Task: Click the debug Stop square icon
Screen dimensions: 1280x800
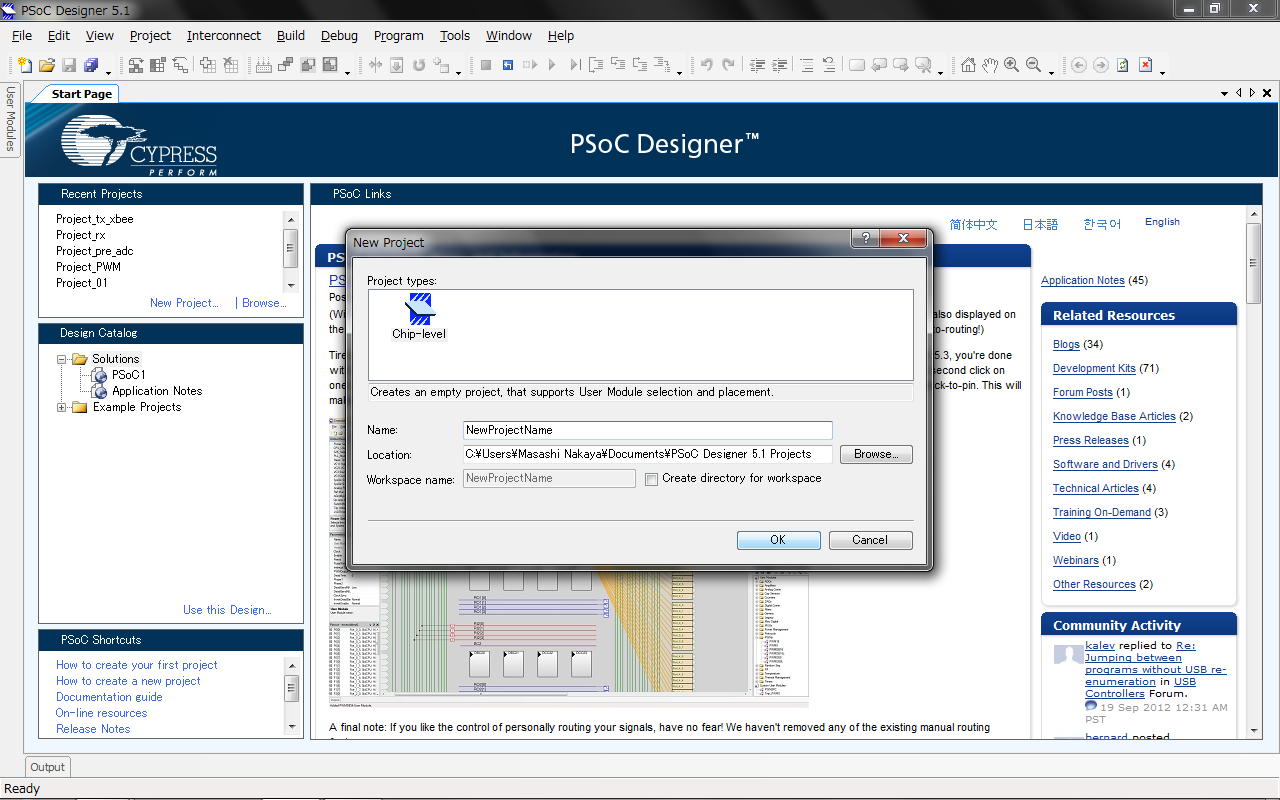Action: (486, 65)
